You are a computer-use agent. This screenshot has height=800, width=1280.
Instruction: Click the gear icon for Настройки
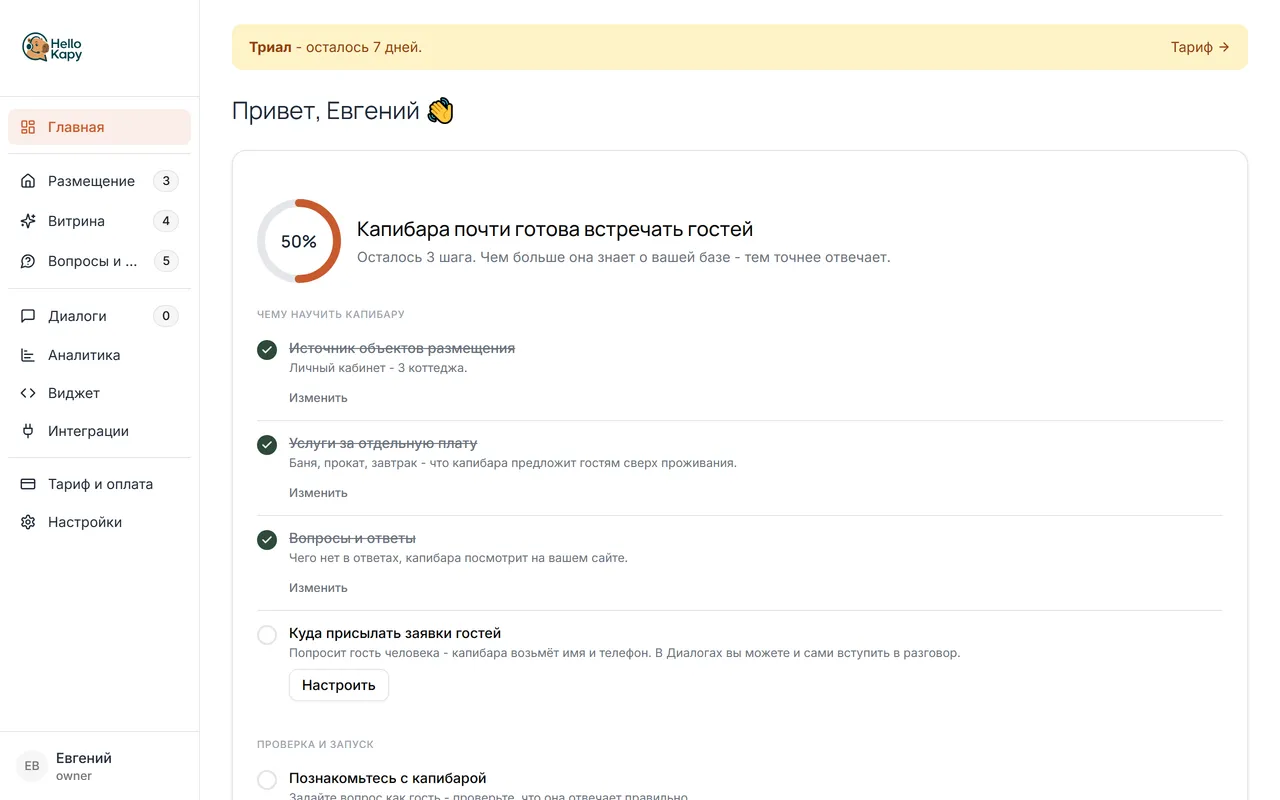[28, 522]
